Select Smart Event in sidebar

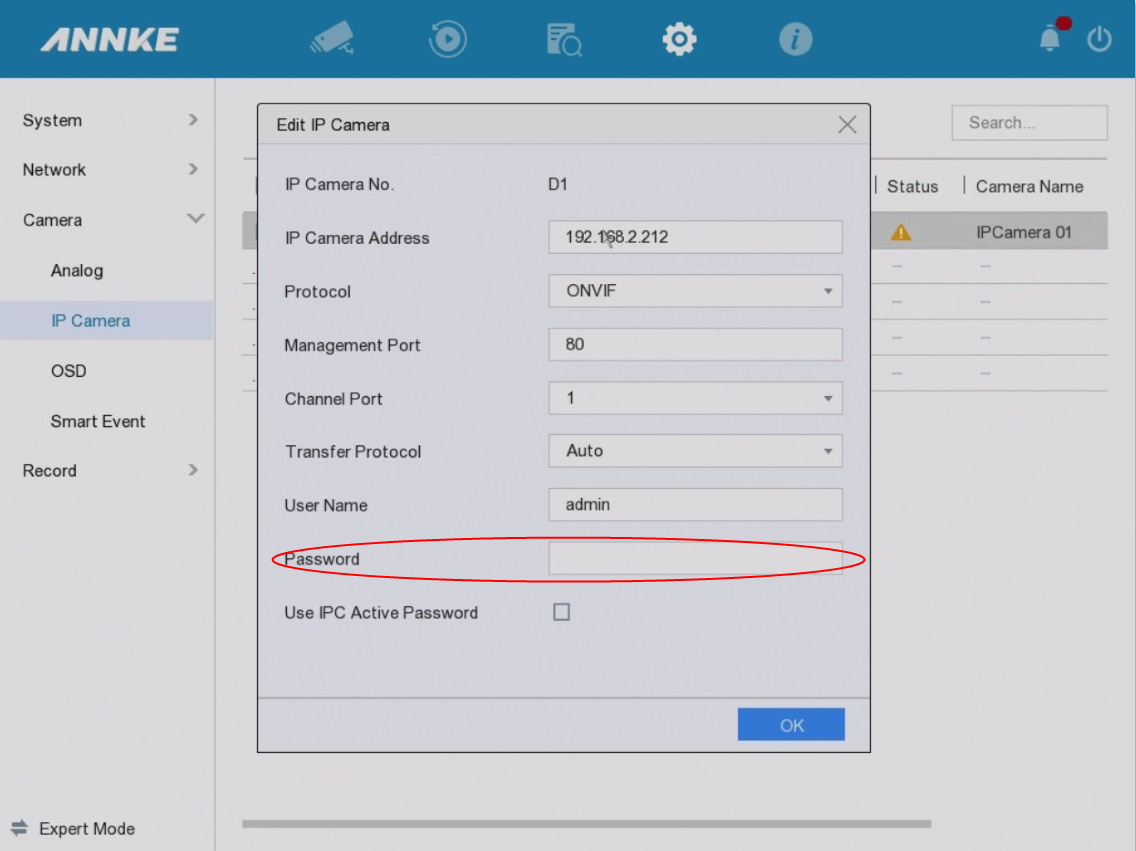(98, 421)
